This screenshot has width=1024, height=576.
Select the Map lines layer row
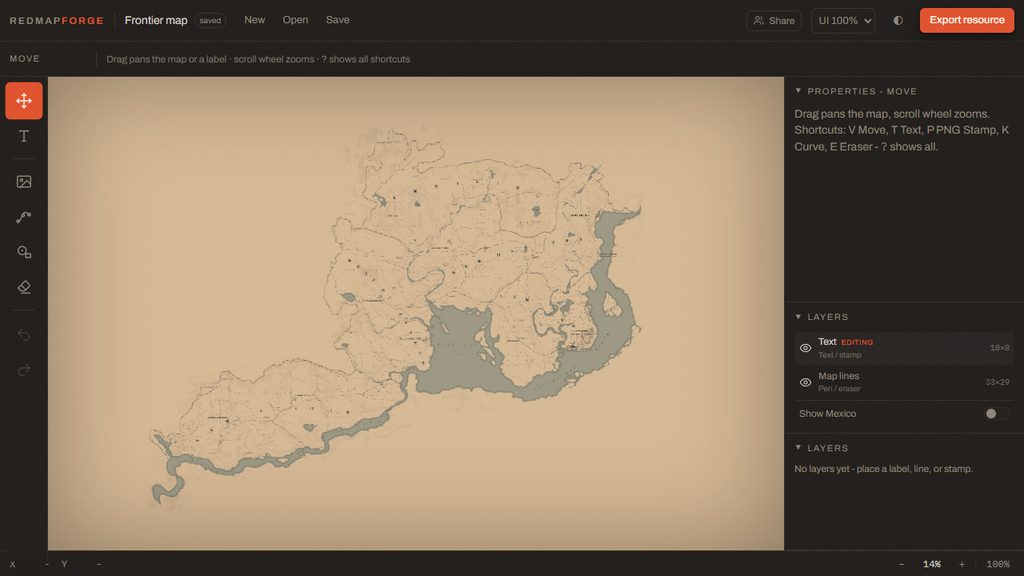(x=903, y=382)
